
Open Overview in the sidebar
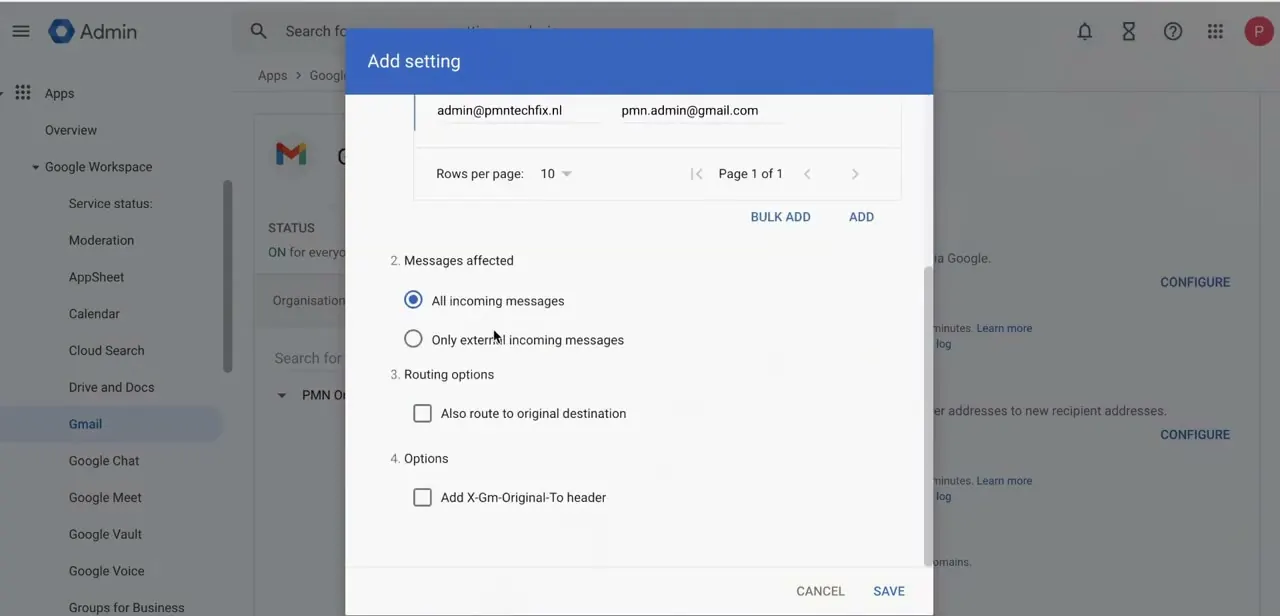[x=71, y=130]
